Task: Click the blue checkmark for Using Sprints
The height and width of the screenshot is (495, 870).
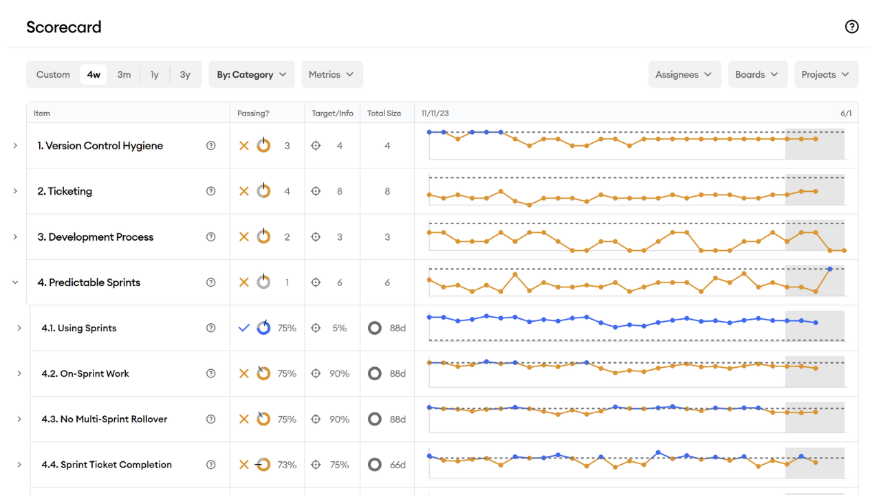Action: [x=243, y=328]
